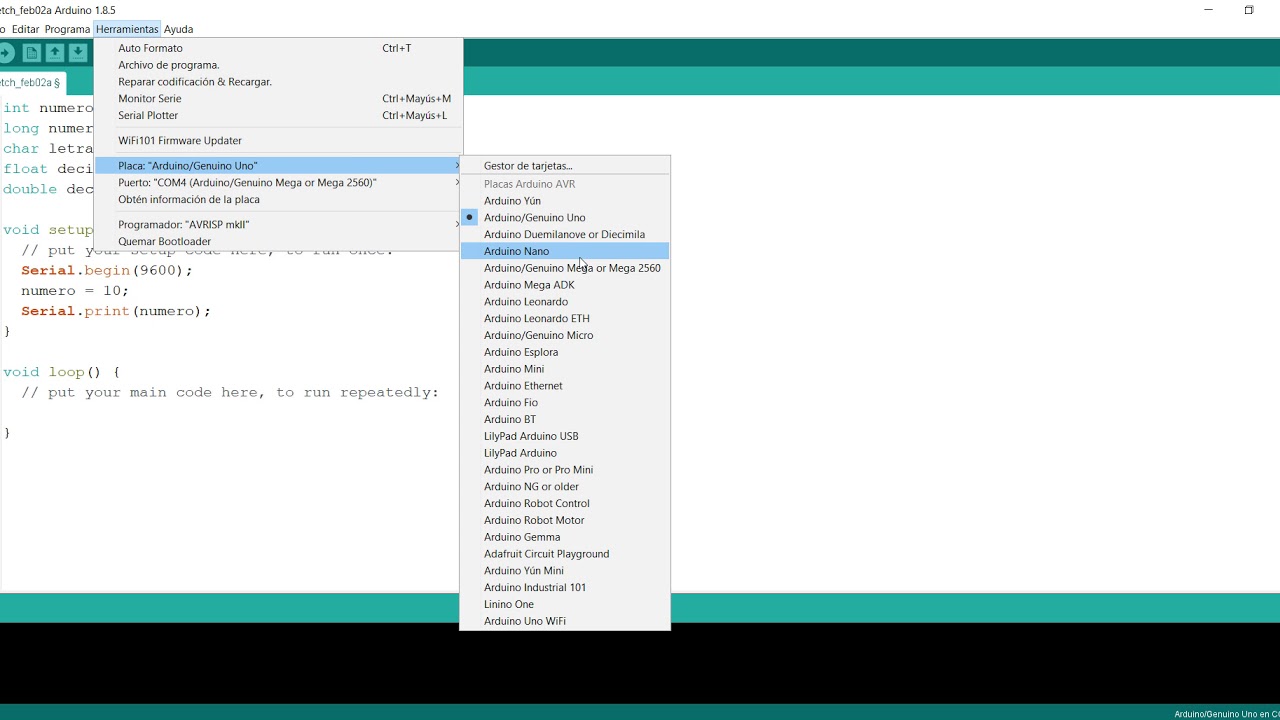Select the Arduino Yún board
This screenshot has width=1280, height=720.
[x=565, y=201]
